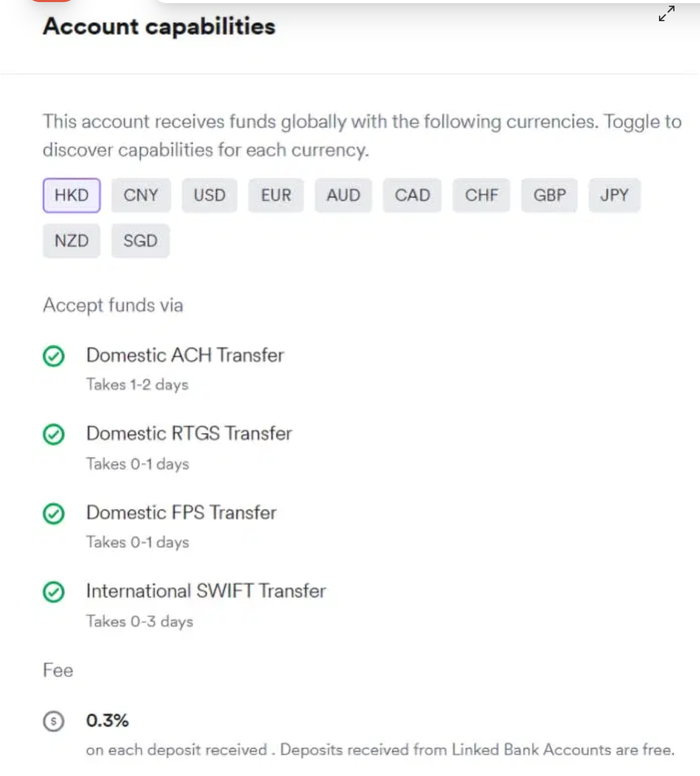The width and height of the screenshot is (700, 776).
Task: Toggle to the NZD currency
Action: click(71, 241)
